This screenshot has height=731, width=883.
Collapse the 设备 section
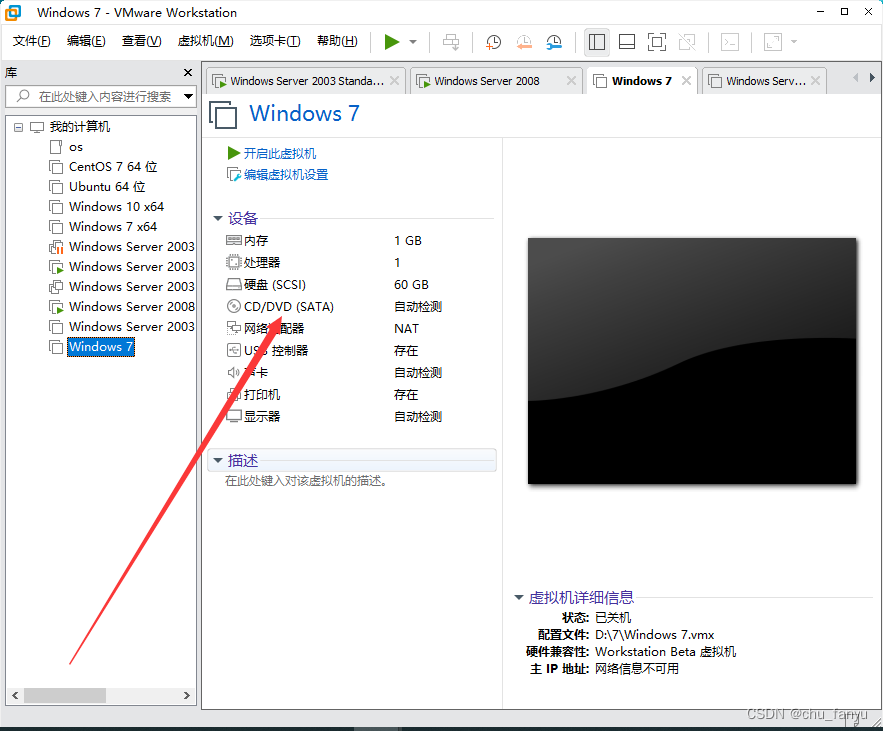tap(218, 218)
